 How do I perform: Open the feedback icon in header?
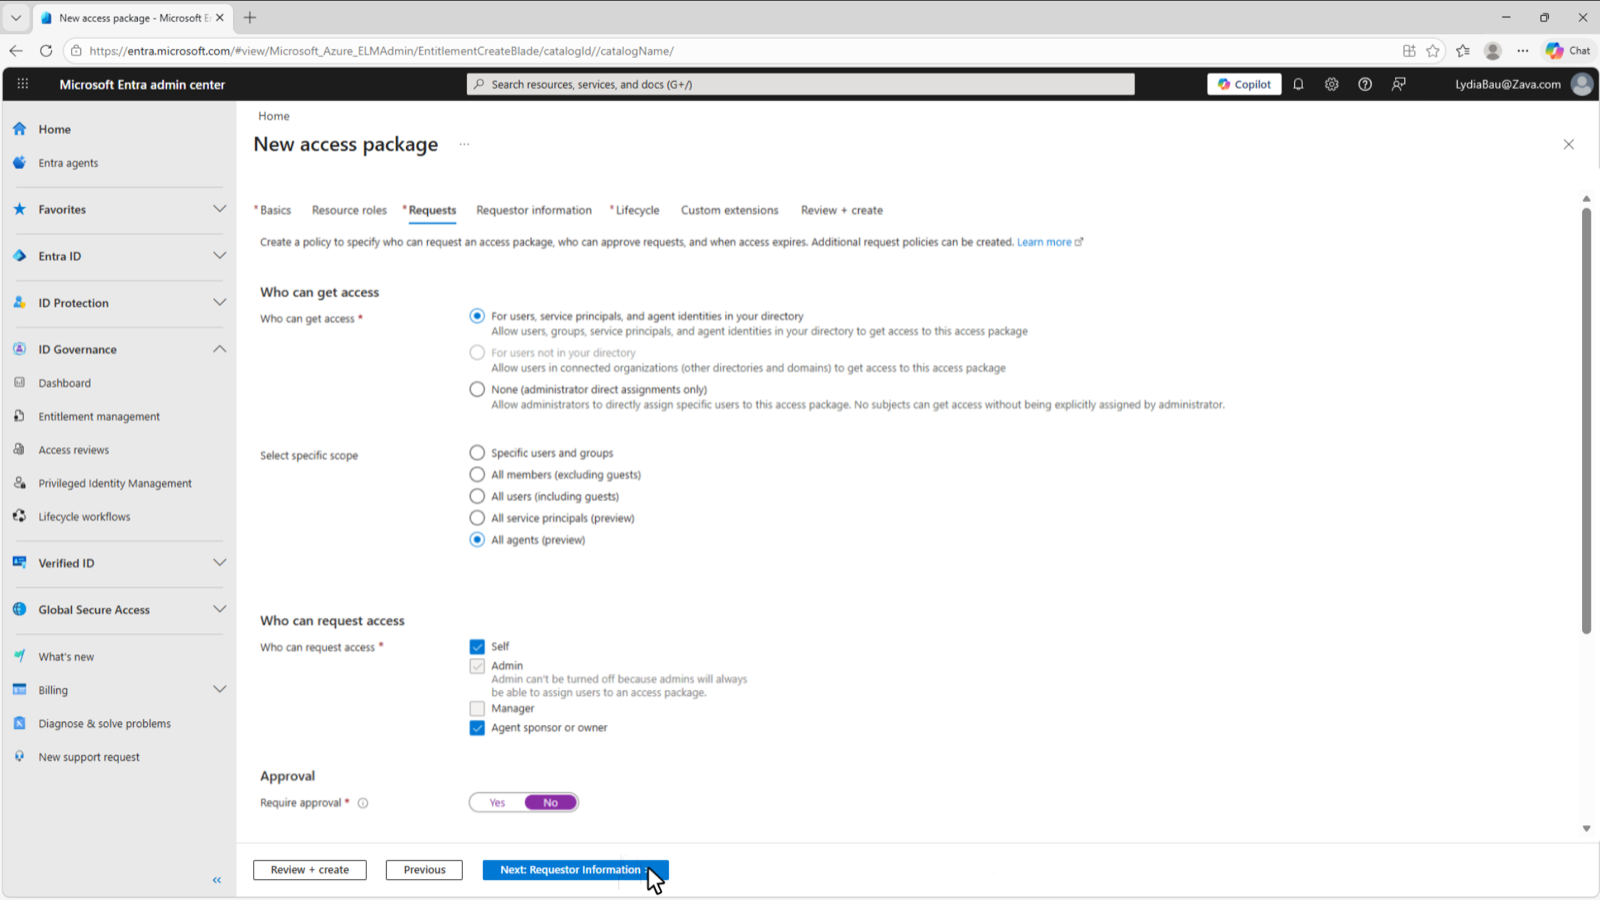coord(1398,84)
